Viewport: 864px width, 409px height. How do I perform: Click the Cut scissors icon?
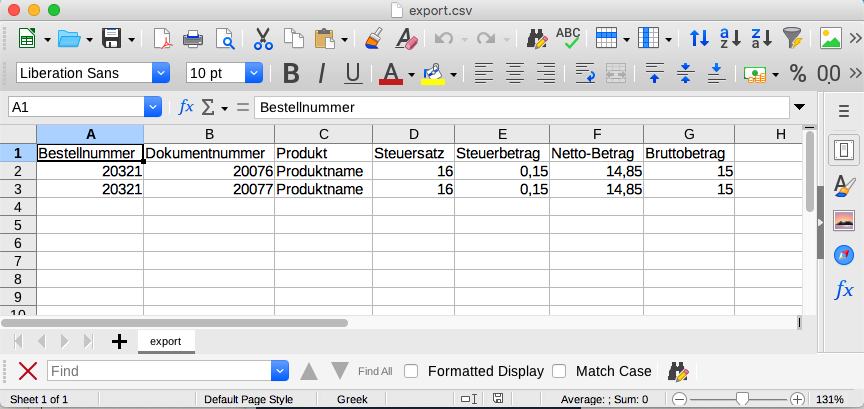[263, 39]
